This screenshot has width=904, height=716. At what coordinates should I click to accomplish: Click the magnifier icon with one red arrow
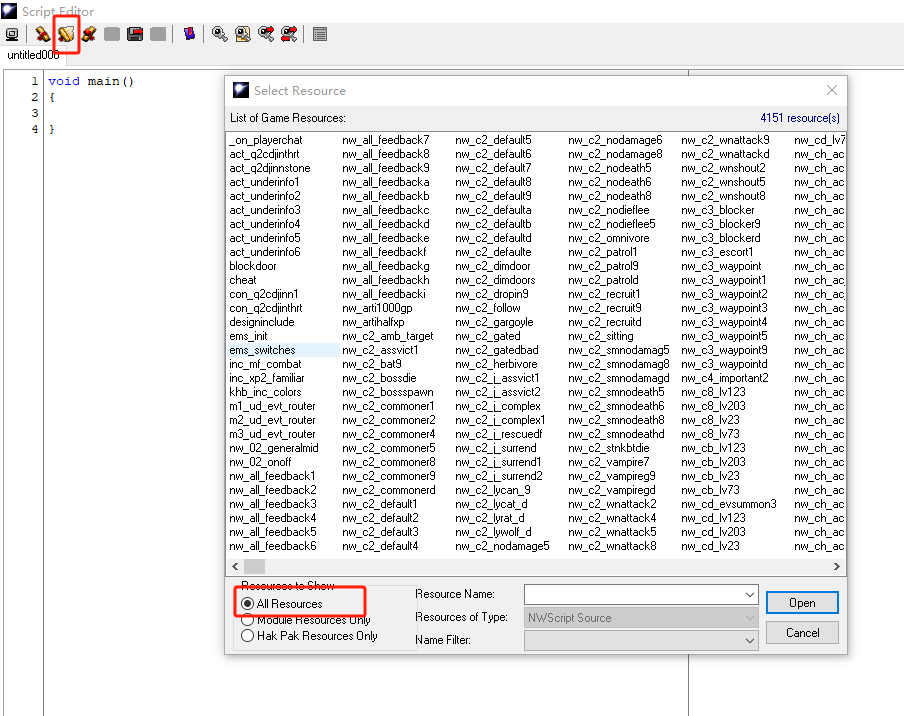point(266,34)
